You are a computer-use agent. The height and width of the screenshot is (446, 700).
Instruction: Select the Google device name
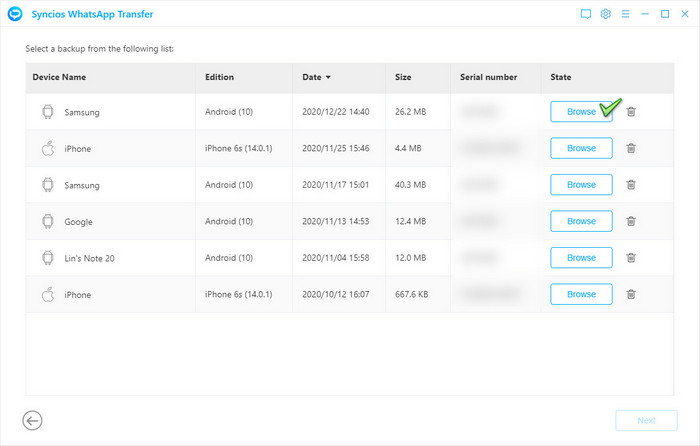point(78,222)
